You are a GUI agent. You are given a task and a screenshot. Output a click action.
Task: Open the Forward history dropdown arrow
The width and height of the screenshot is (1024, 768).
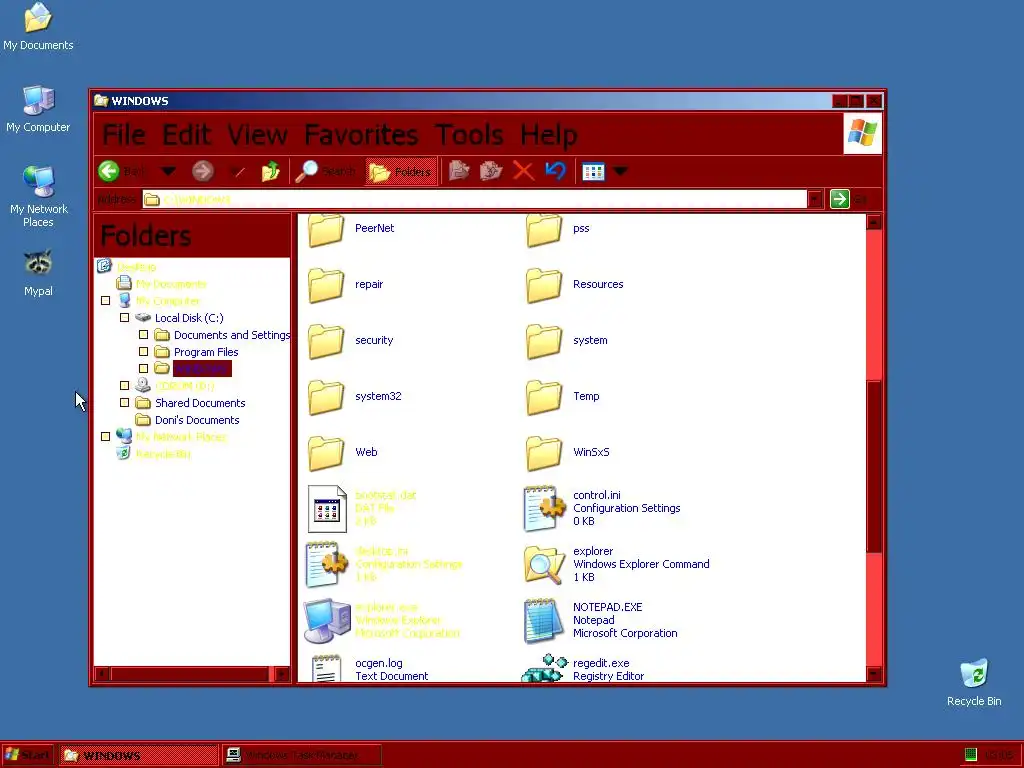tap(238, 172)
